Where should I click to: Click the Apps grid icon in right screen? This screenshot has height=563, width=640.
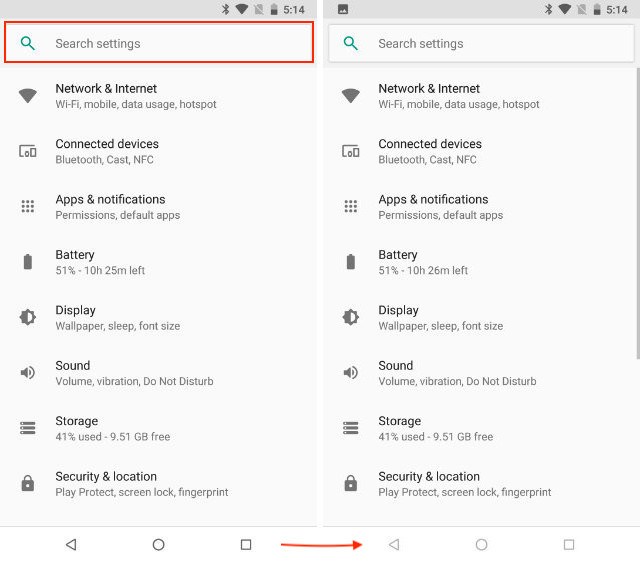(351, 206)
